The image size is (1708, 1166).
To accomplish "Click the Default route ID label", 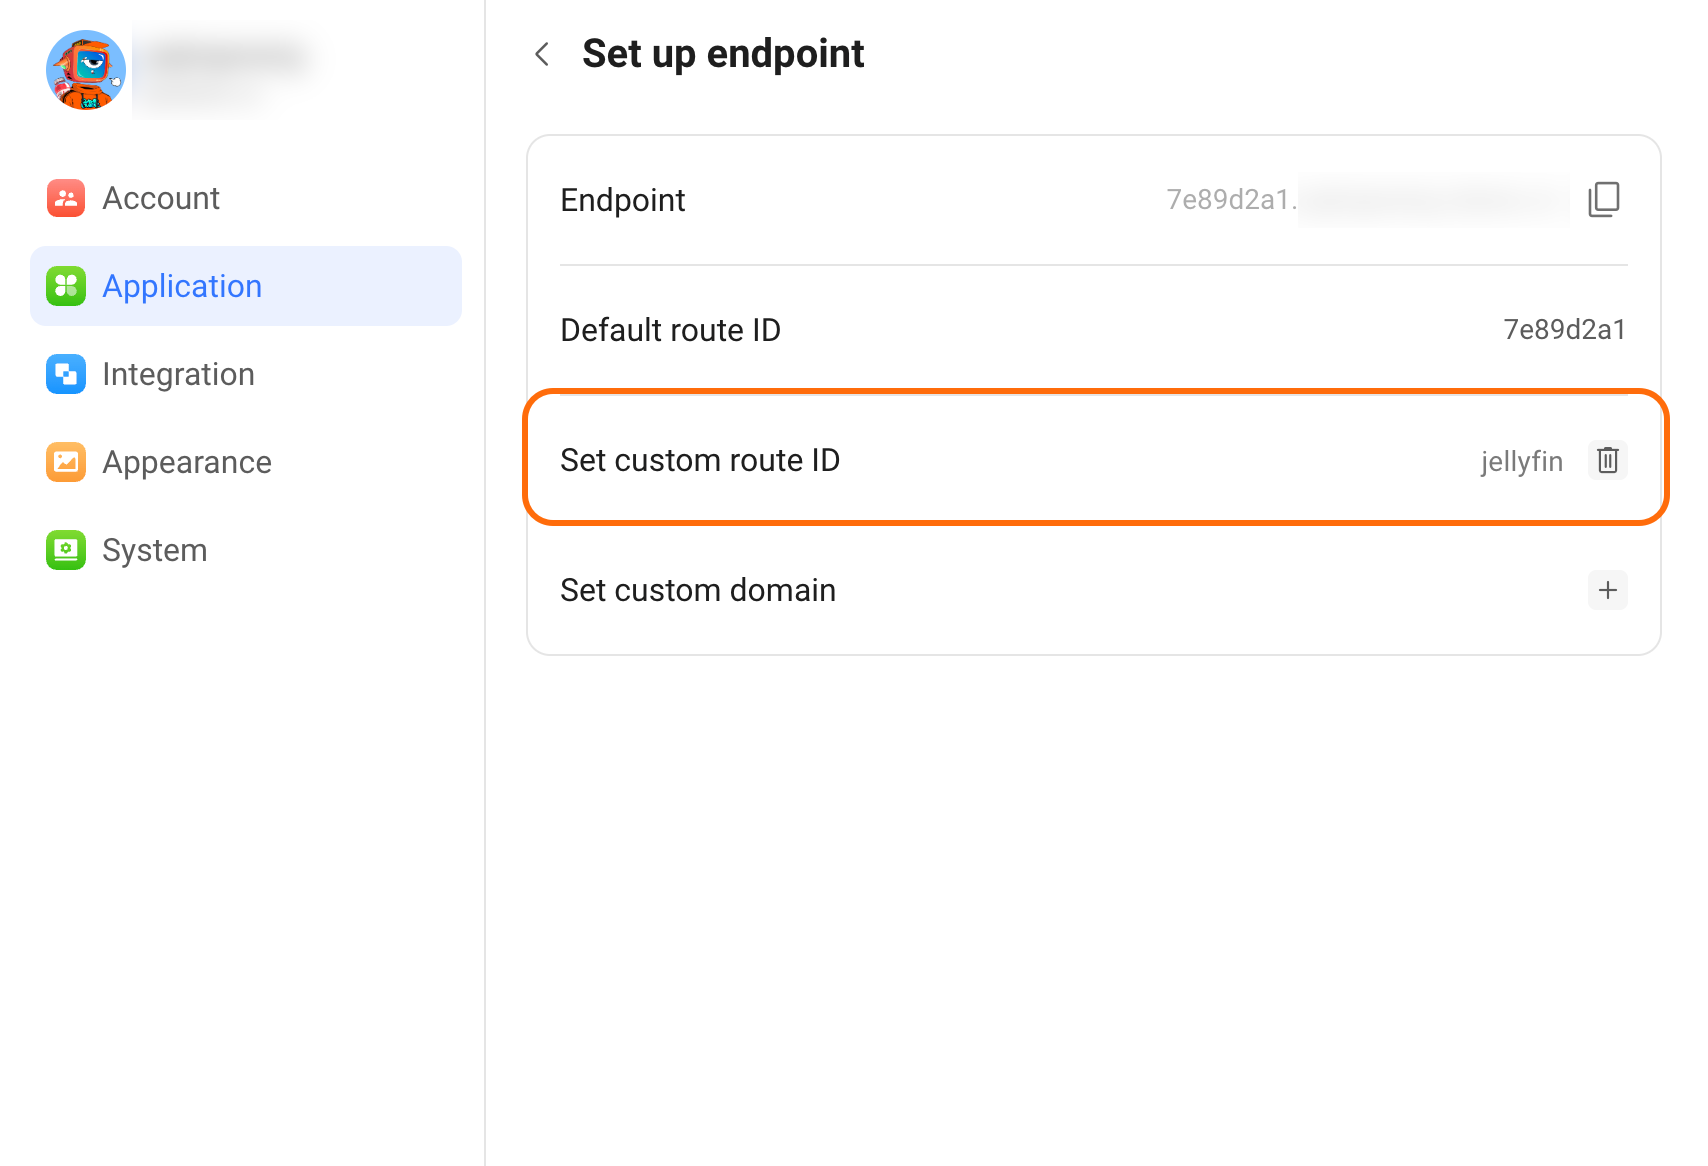I will 670,330.
